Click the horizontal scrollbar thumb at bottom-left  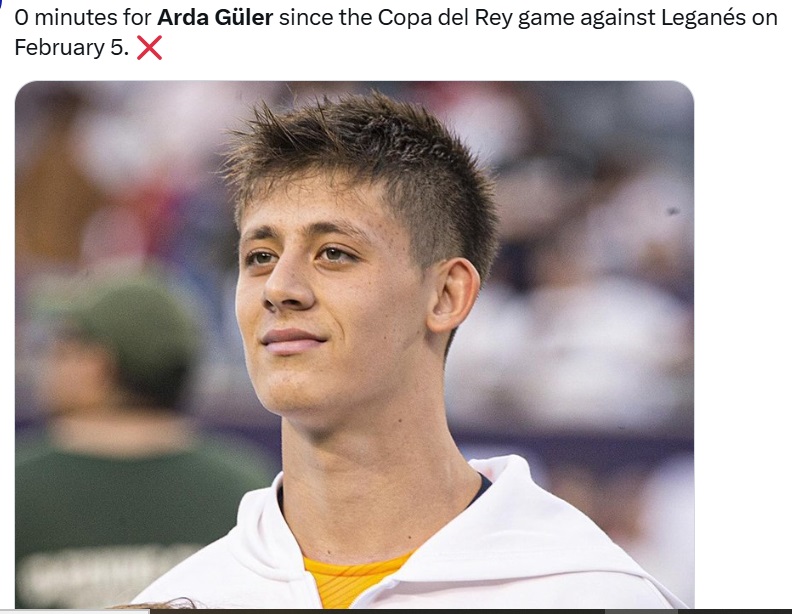coord(75,611)
